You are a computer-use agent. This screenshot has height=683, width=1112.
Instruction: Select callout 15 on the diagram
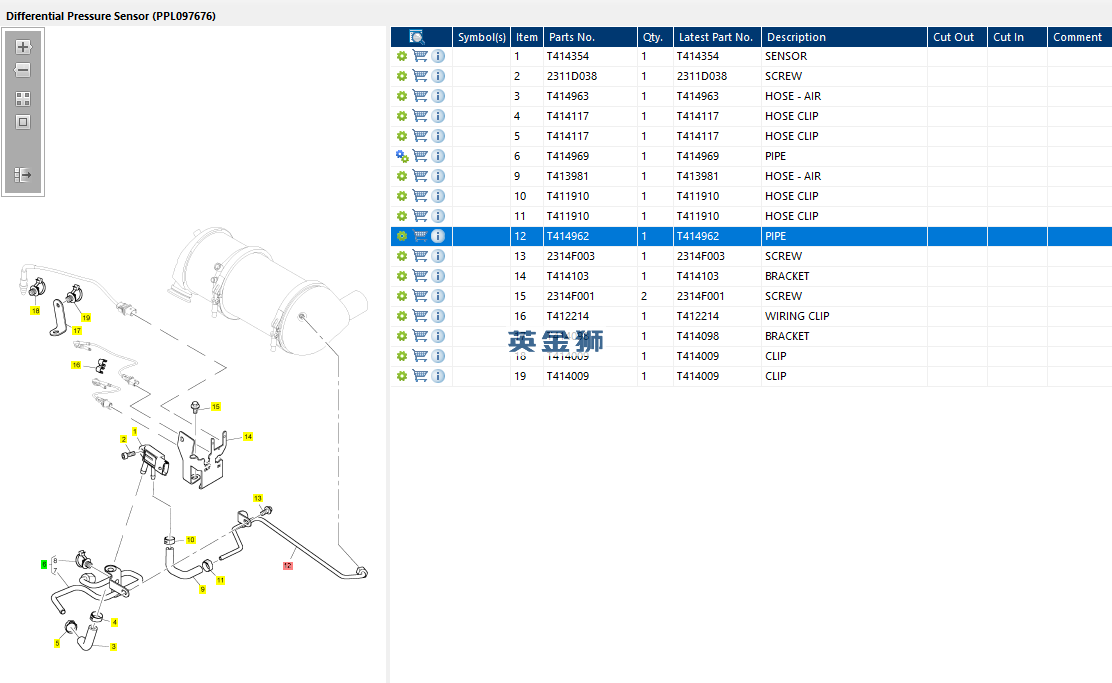click(x=216, y=406)
